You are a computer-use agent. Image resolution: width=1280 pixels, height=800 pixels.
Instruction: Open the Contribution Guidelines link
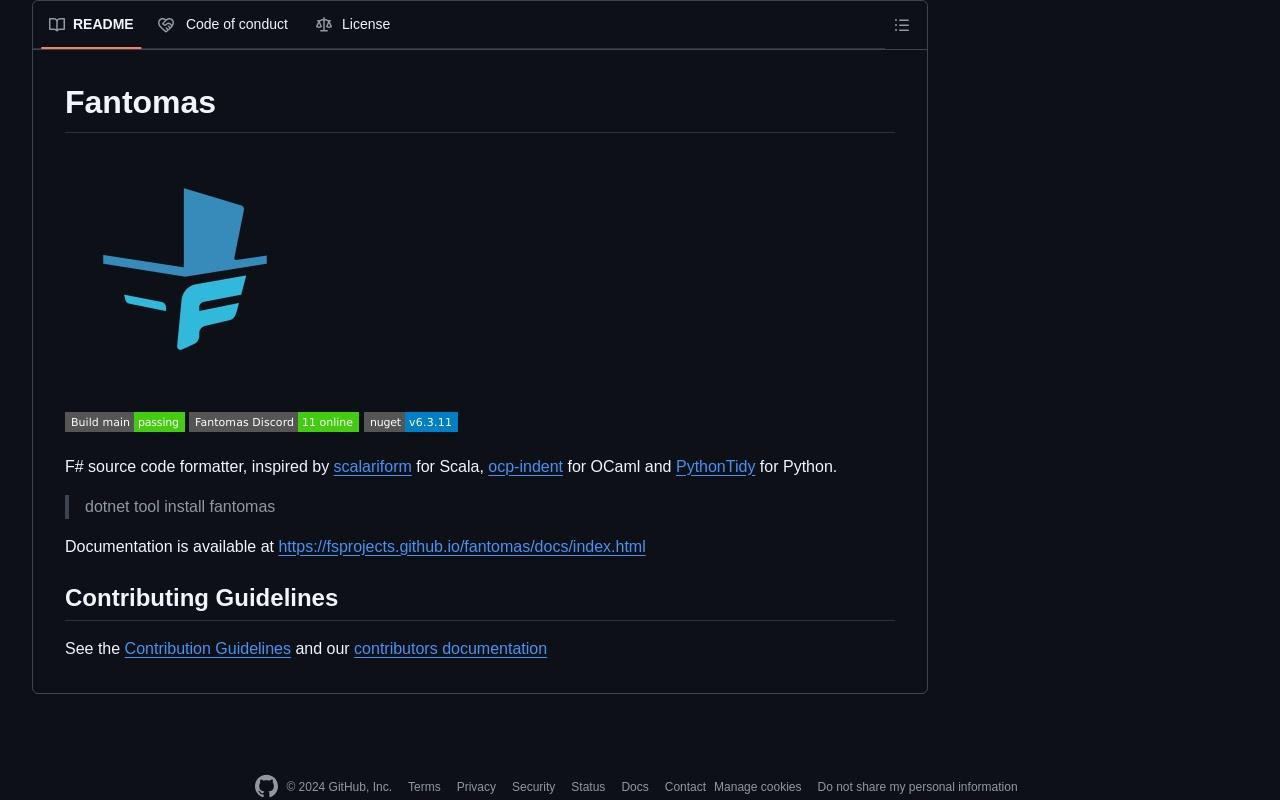coord(207,649)
